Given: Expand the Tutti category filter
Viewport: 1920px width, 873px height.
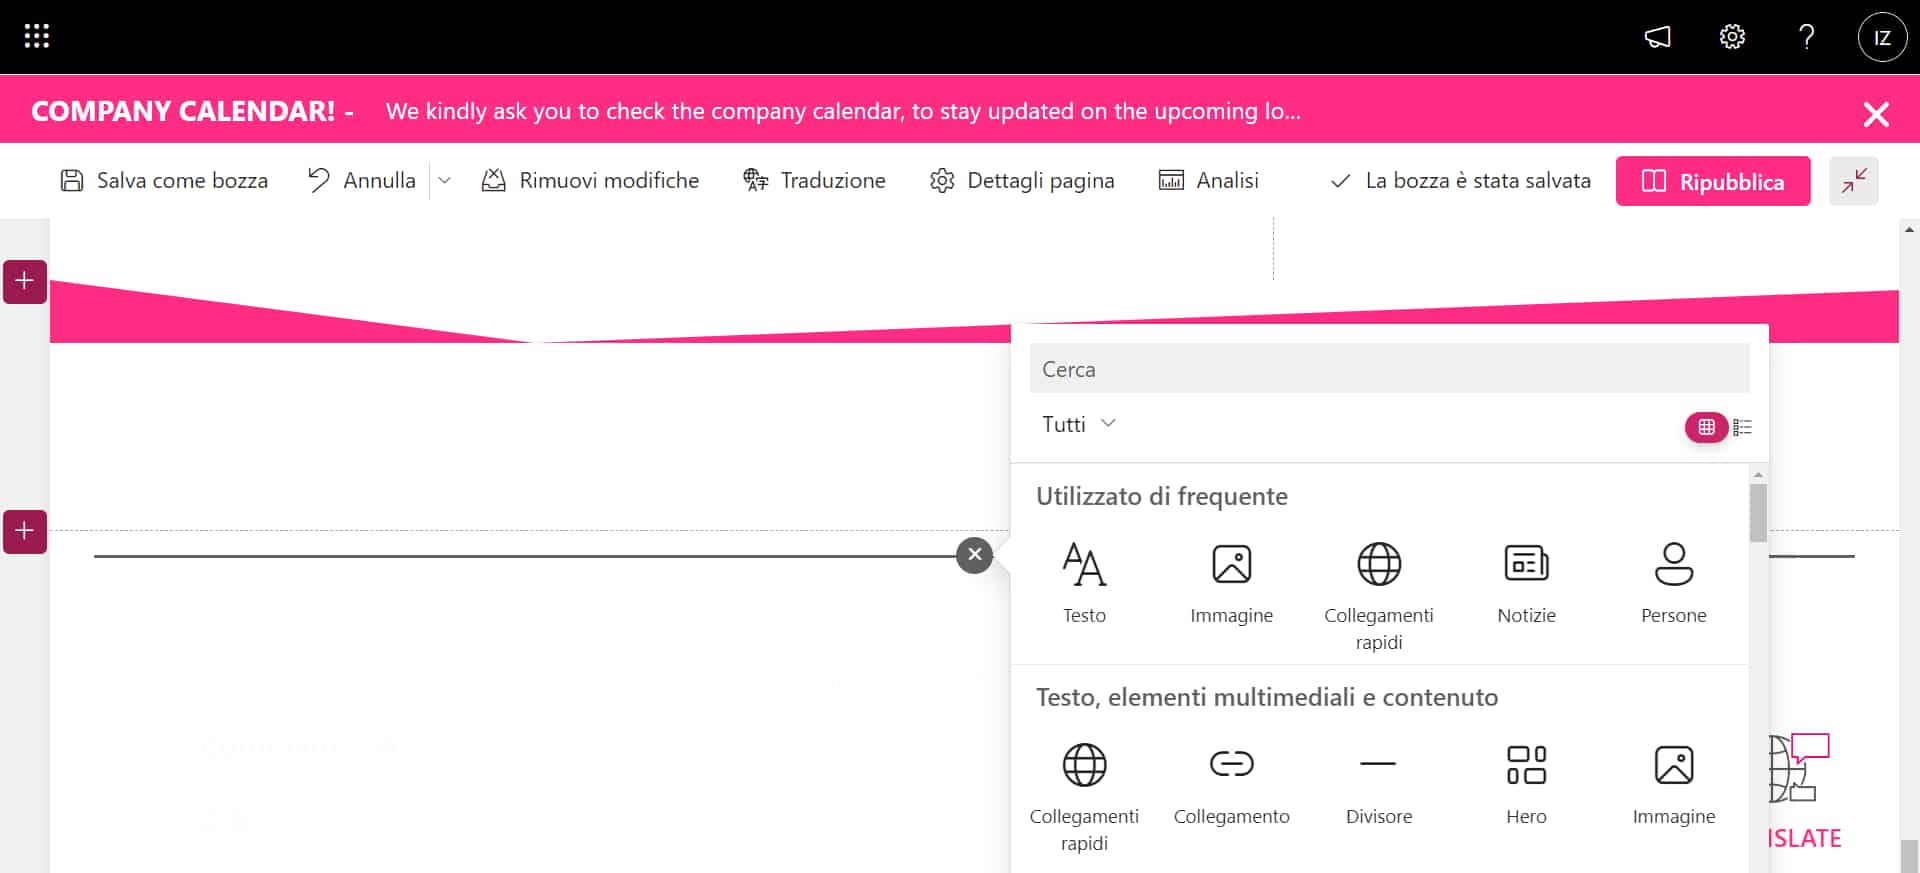Looking at the screenshot, I should (x=1078, y=424).
